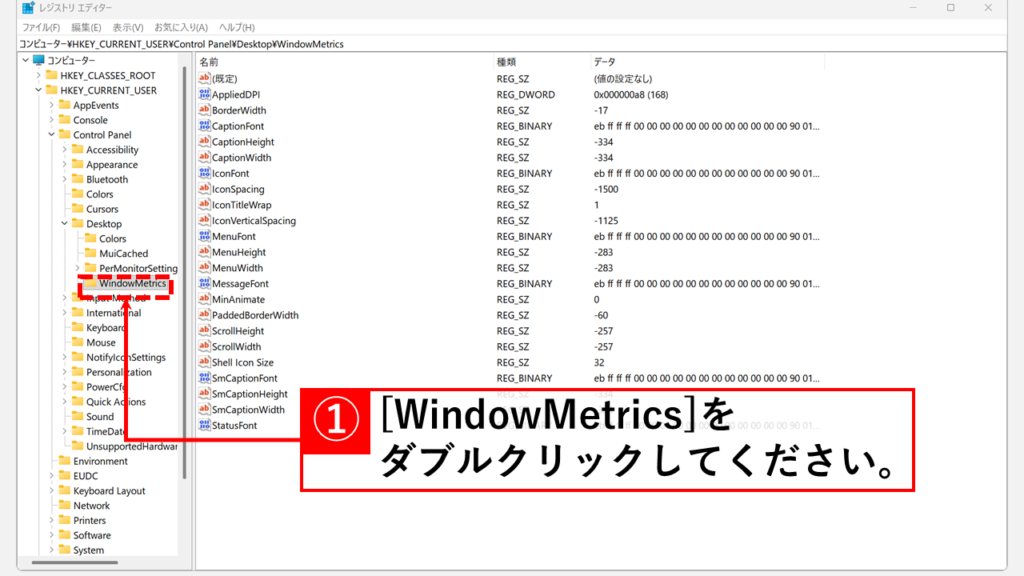Click the コンピューター computer icon in tree
Screen dimensions: 1024x576
click(39, 60)
